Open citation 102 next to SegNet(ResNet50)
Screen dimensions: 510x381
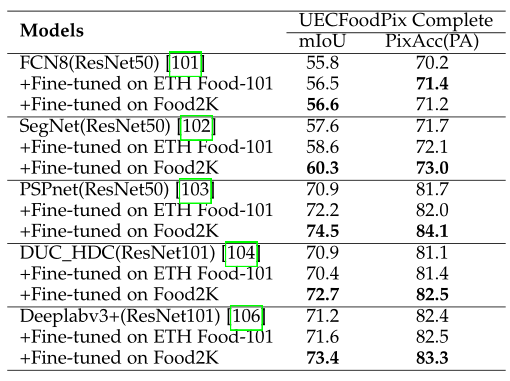click(197, 127)
